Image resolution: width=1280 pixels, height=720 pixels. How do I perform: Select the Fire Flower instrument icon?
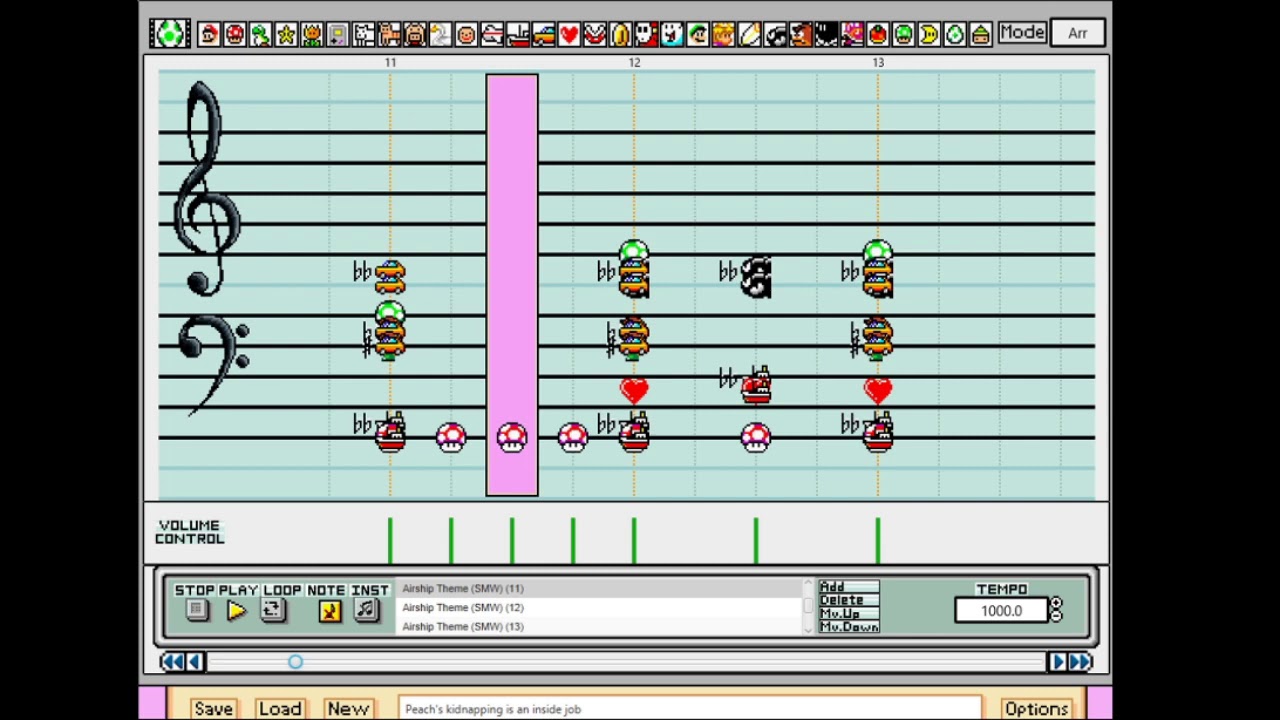click(x=312, y=35)
